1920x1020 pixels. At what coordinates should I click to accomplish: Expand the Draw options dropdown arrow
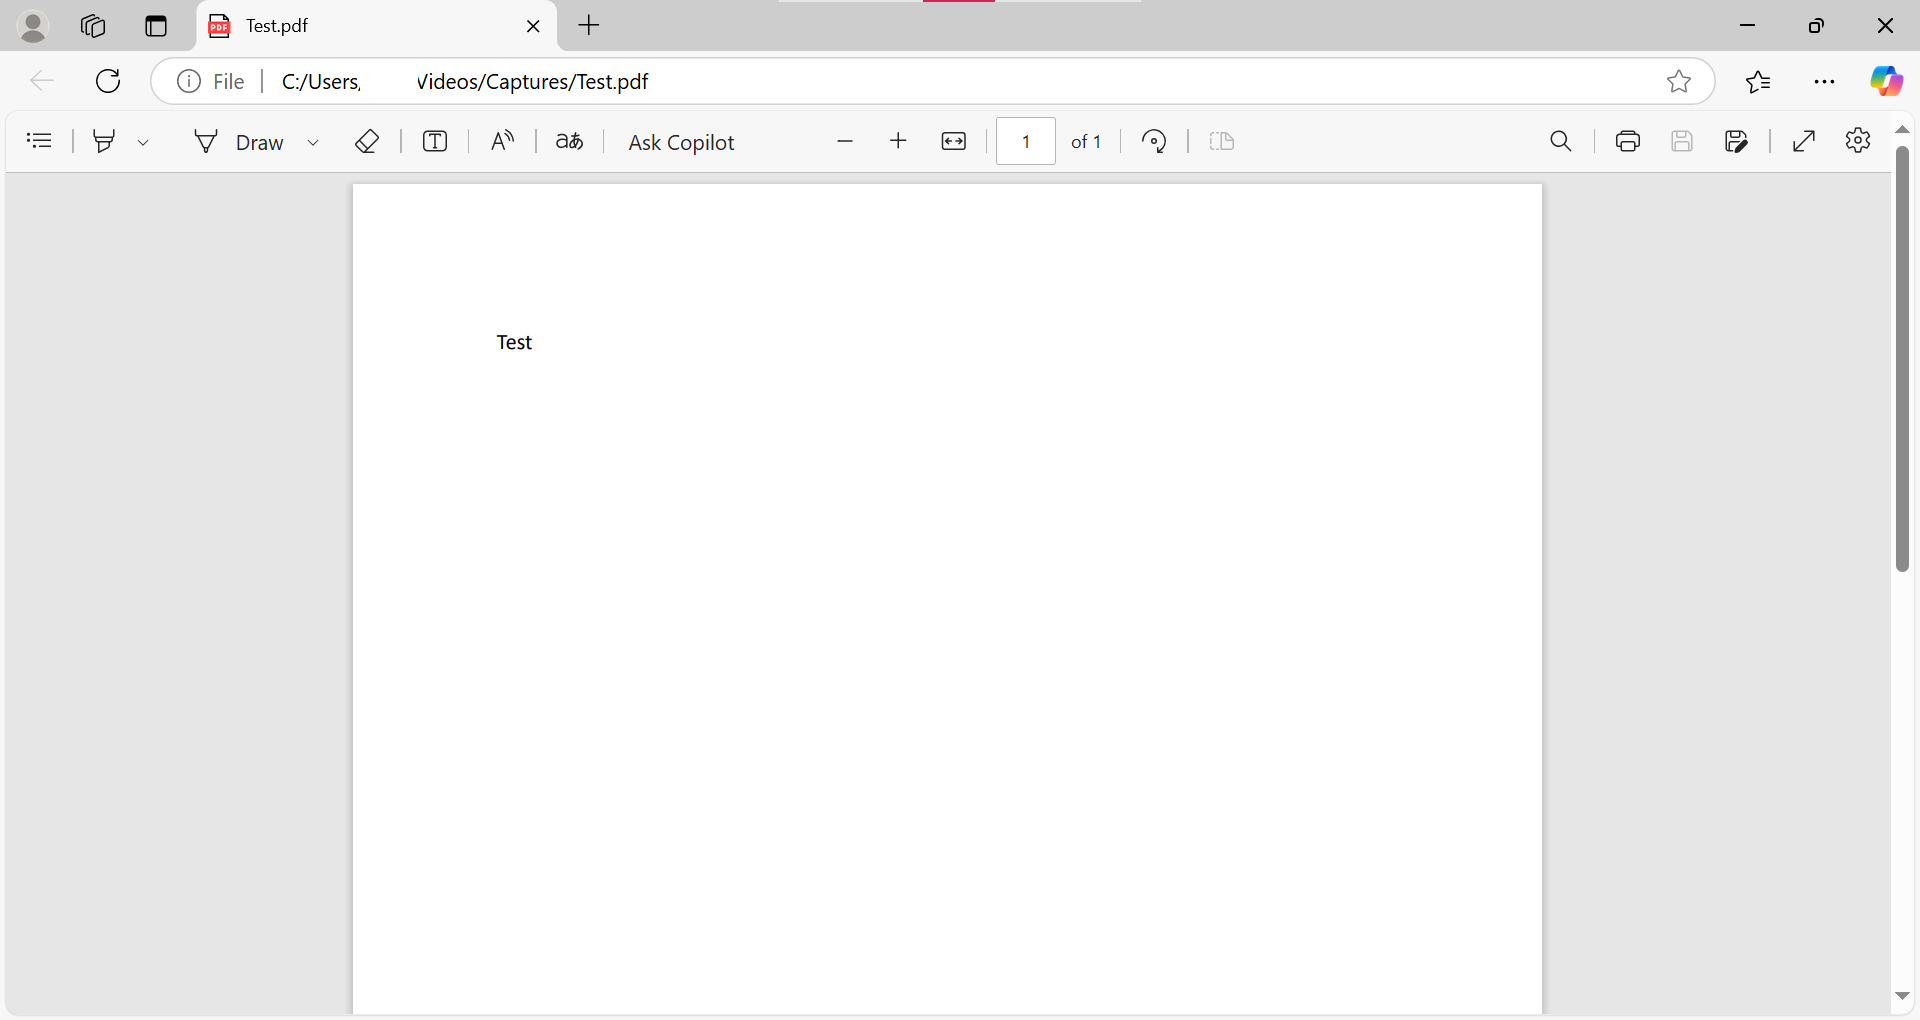tap(313, 142)
